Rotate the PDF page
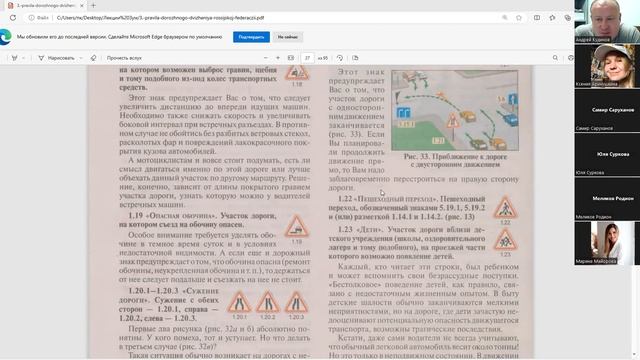Screen dimensions: 640x360 tap(340, 58)
